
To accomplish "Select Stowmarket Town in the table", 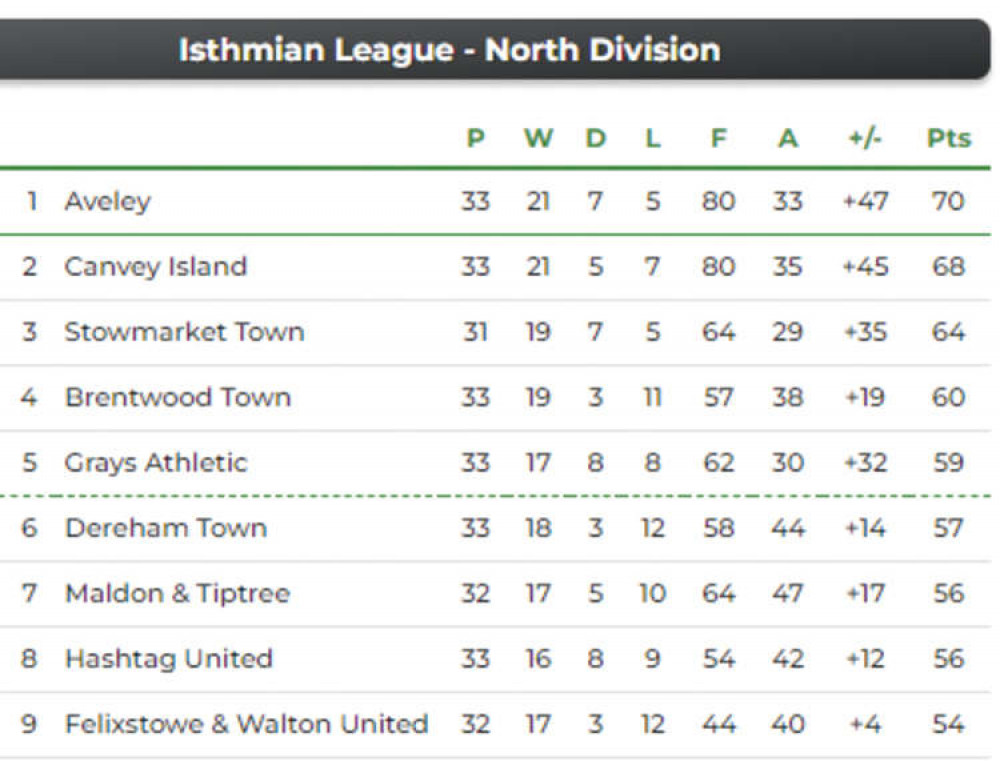I will click(x=184, y=332).
